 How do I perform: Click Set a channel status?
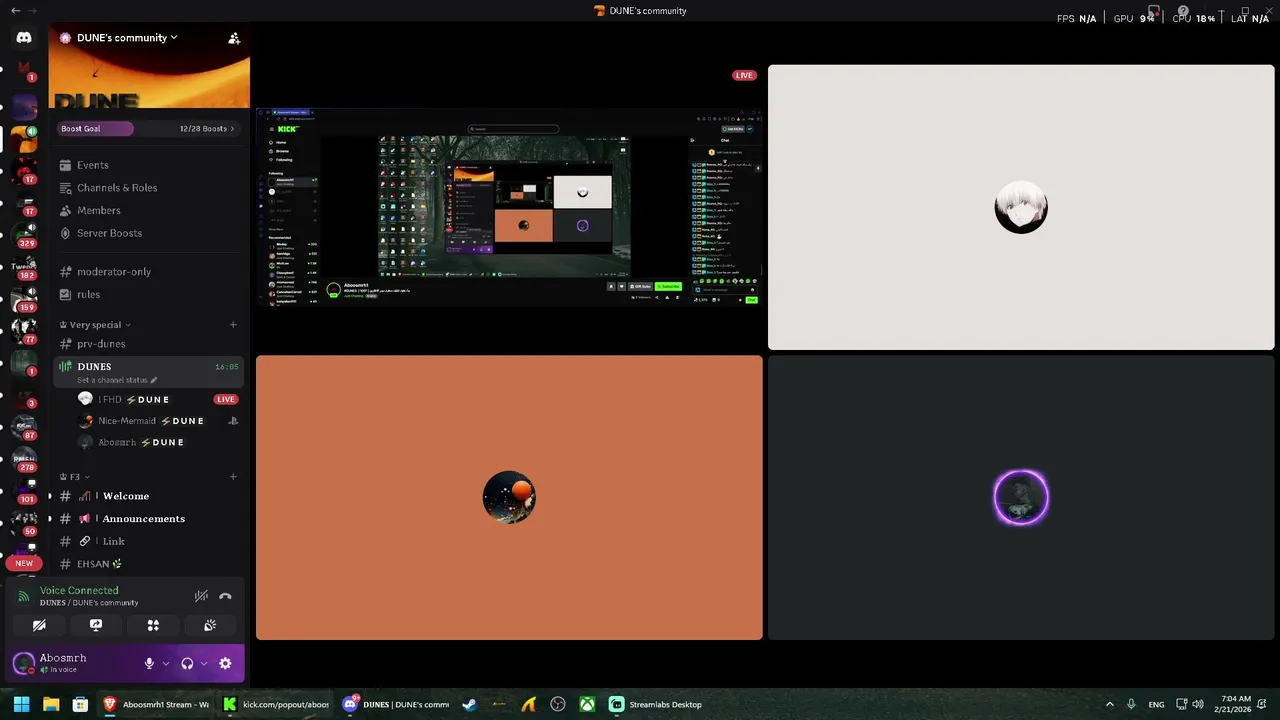[x=117, y=381]
